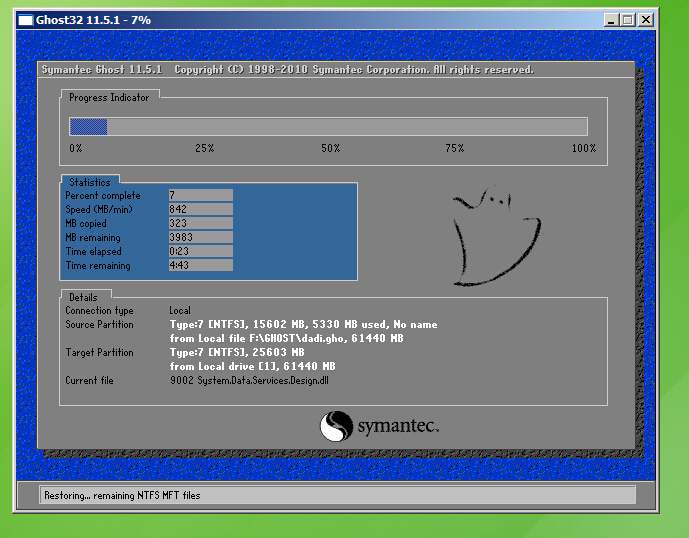Click the Ghost32 window title bar icon

pyautogui.click(x=25, y=20)
